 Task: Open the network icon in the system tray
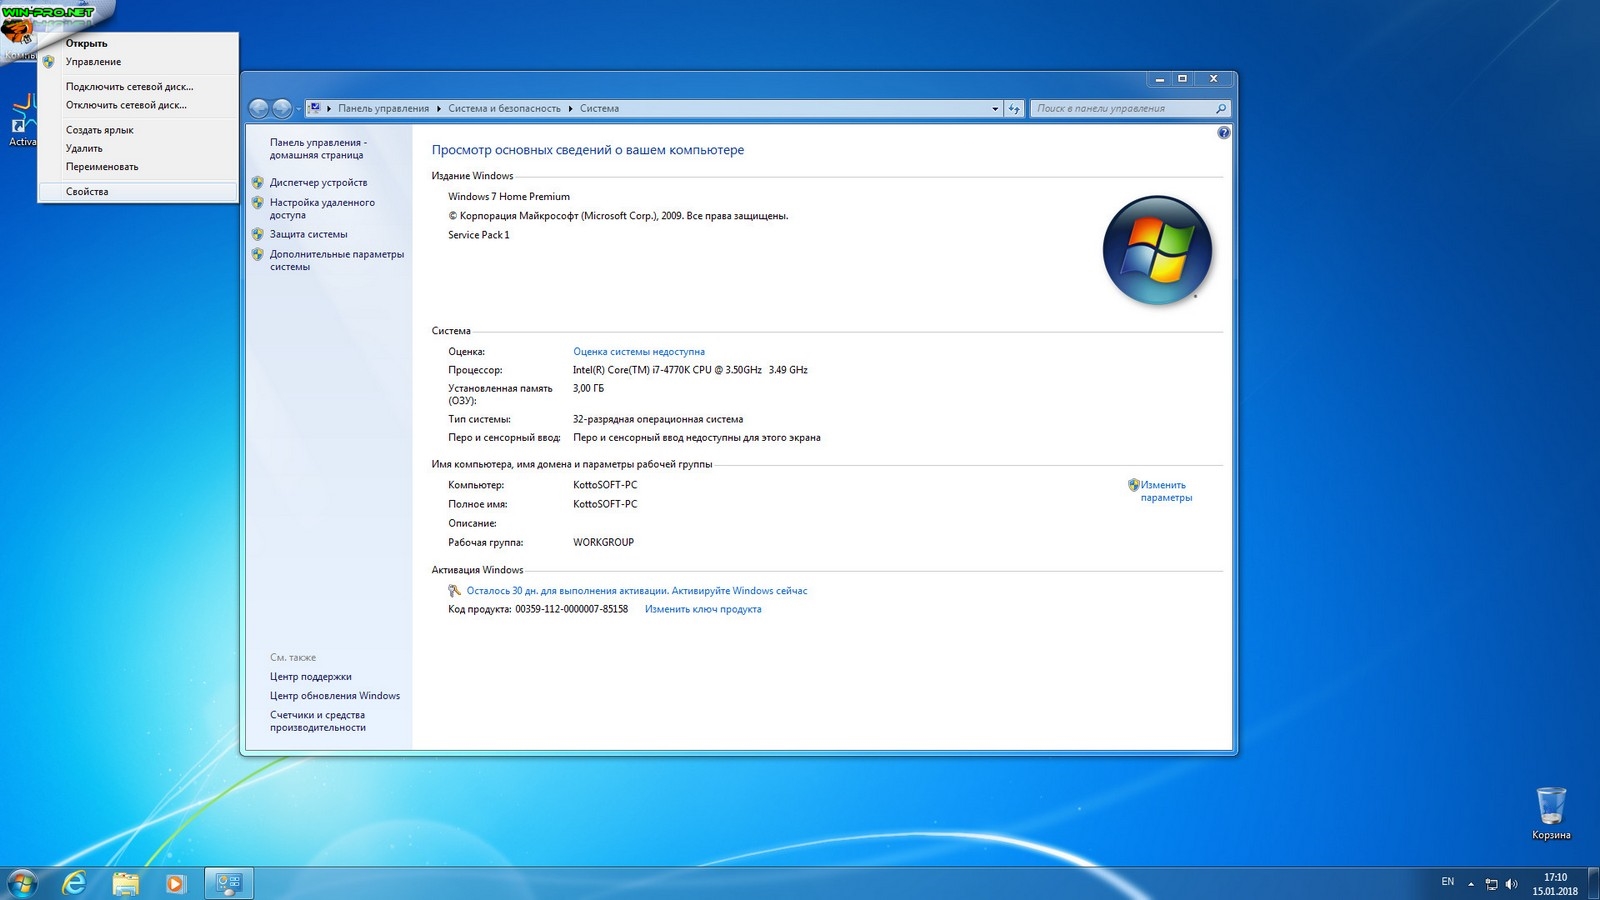tap(1491, 884)
